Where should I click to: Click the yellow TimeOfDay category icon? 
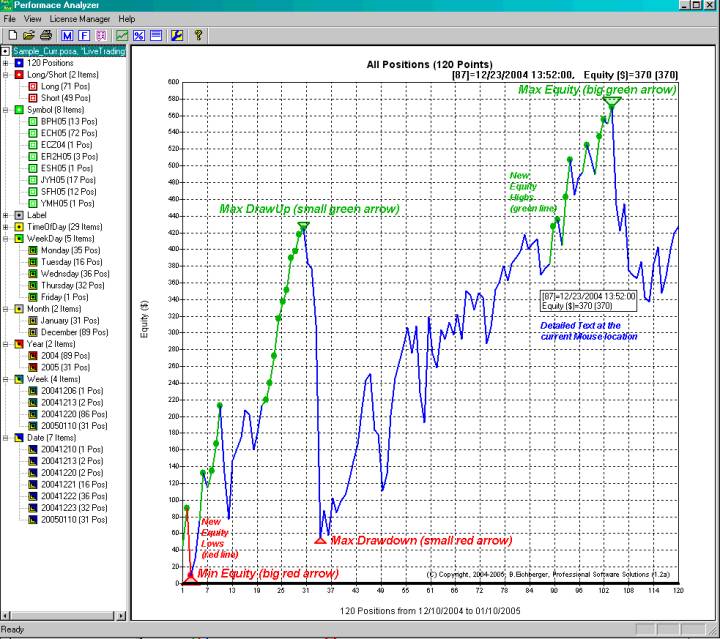tap(19, 227)
